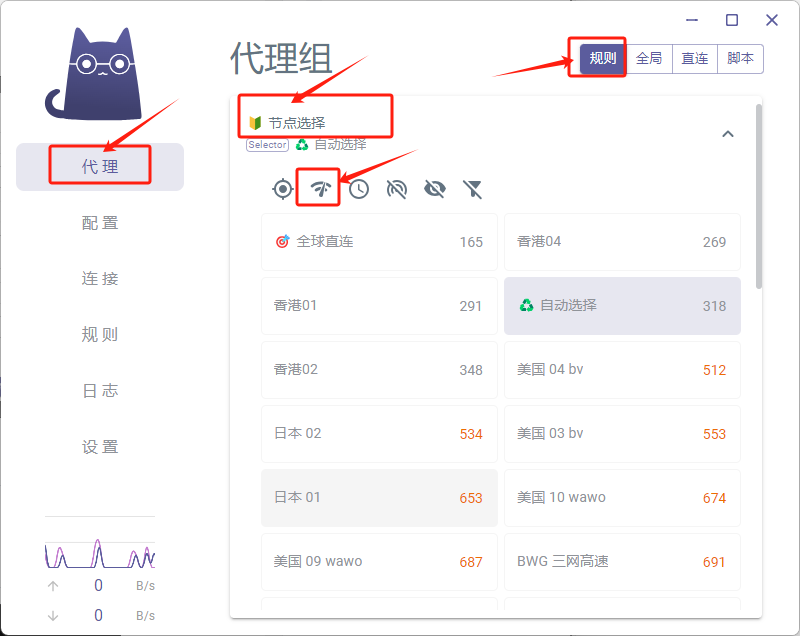Viewport: 800px width, 636px height.
Task: Click the Selector type badge
Action: click(x=267, y=145)
